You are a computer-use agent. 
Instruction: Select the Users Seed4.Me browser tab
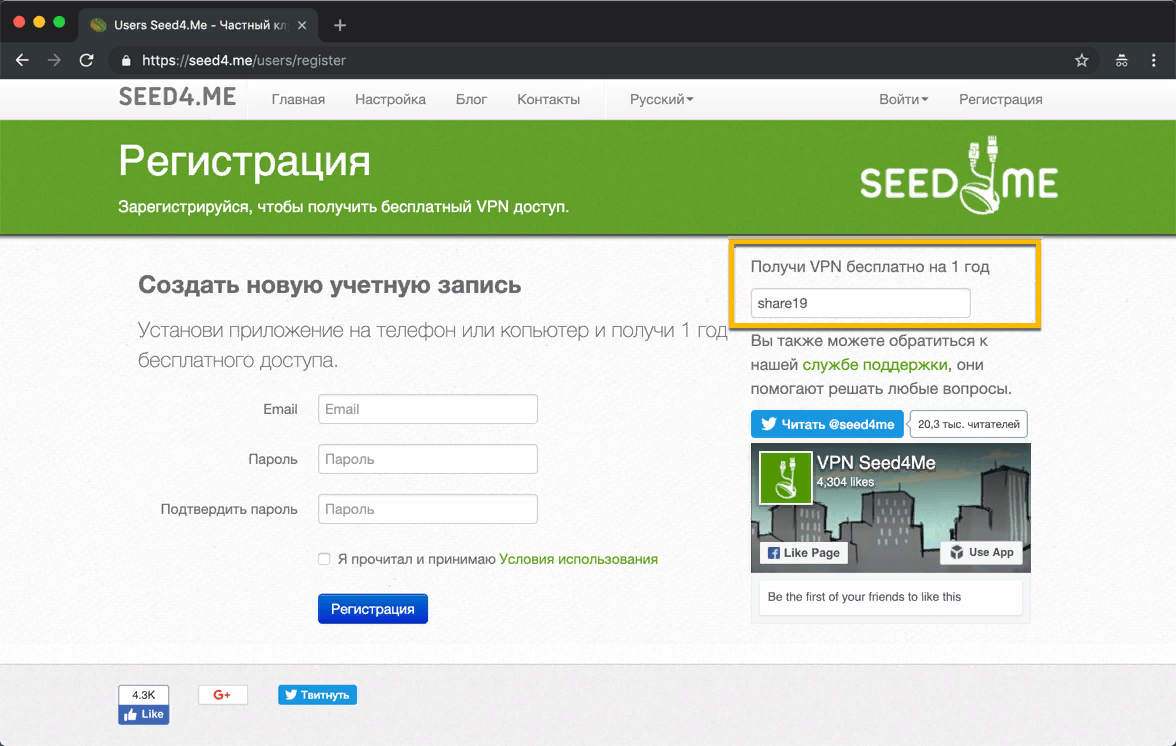198,25
